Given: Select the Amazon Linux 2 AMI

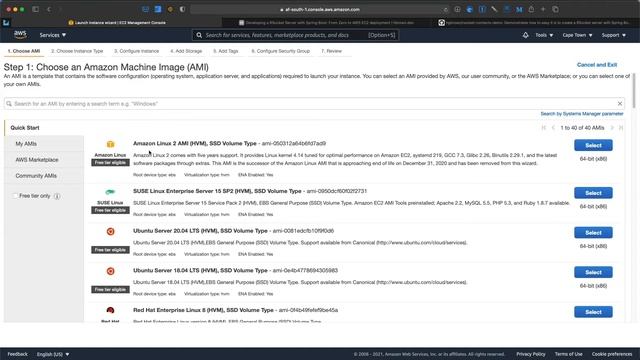Looking at the screenshot, I should pos(593,145).
